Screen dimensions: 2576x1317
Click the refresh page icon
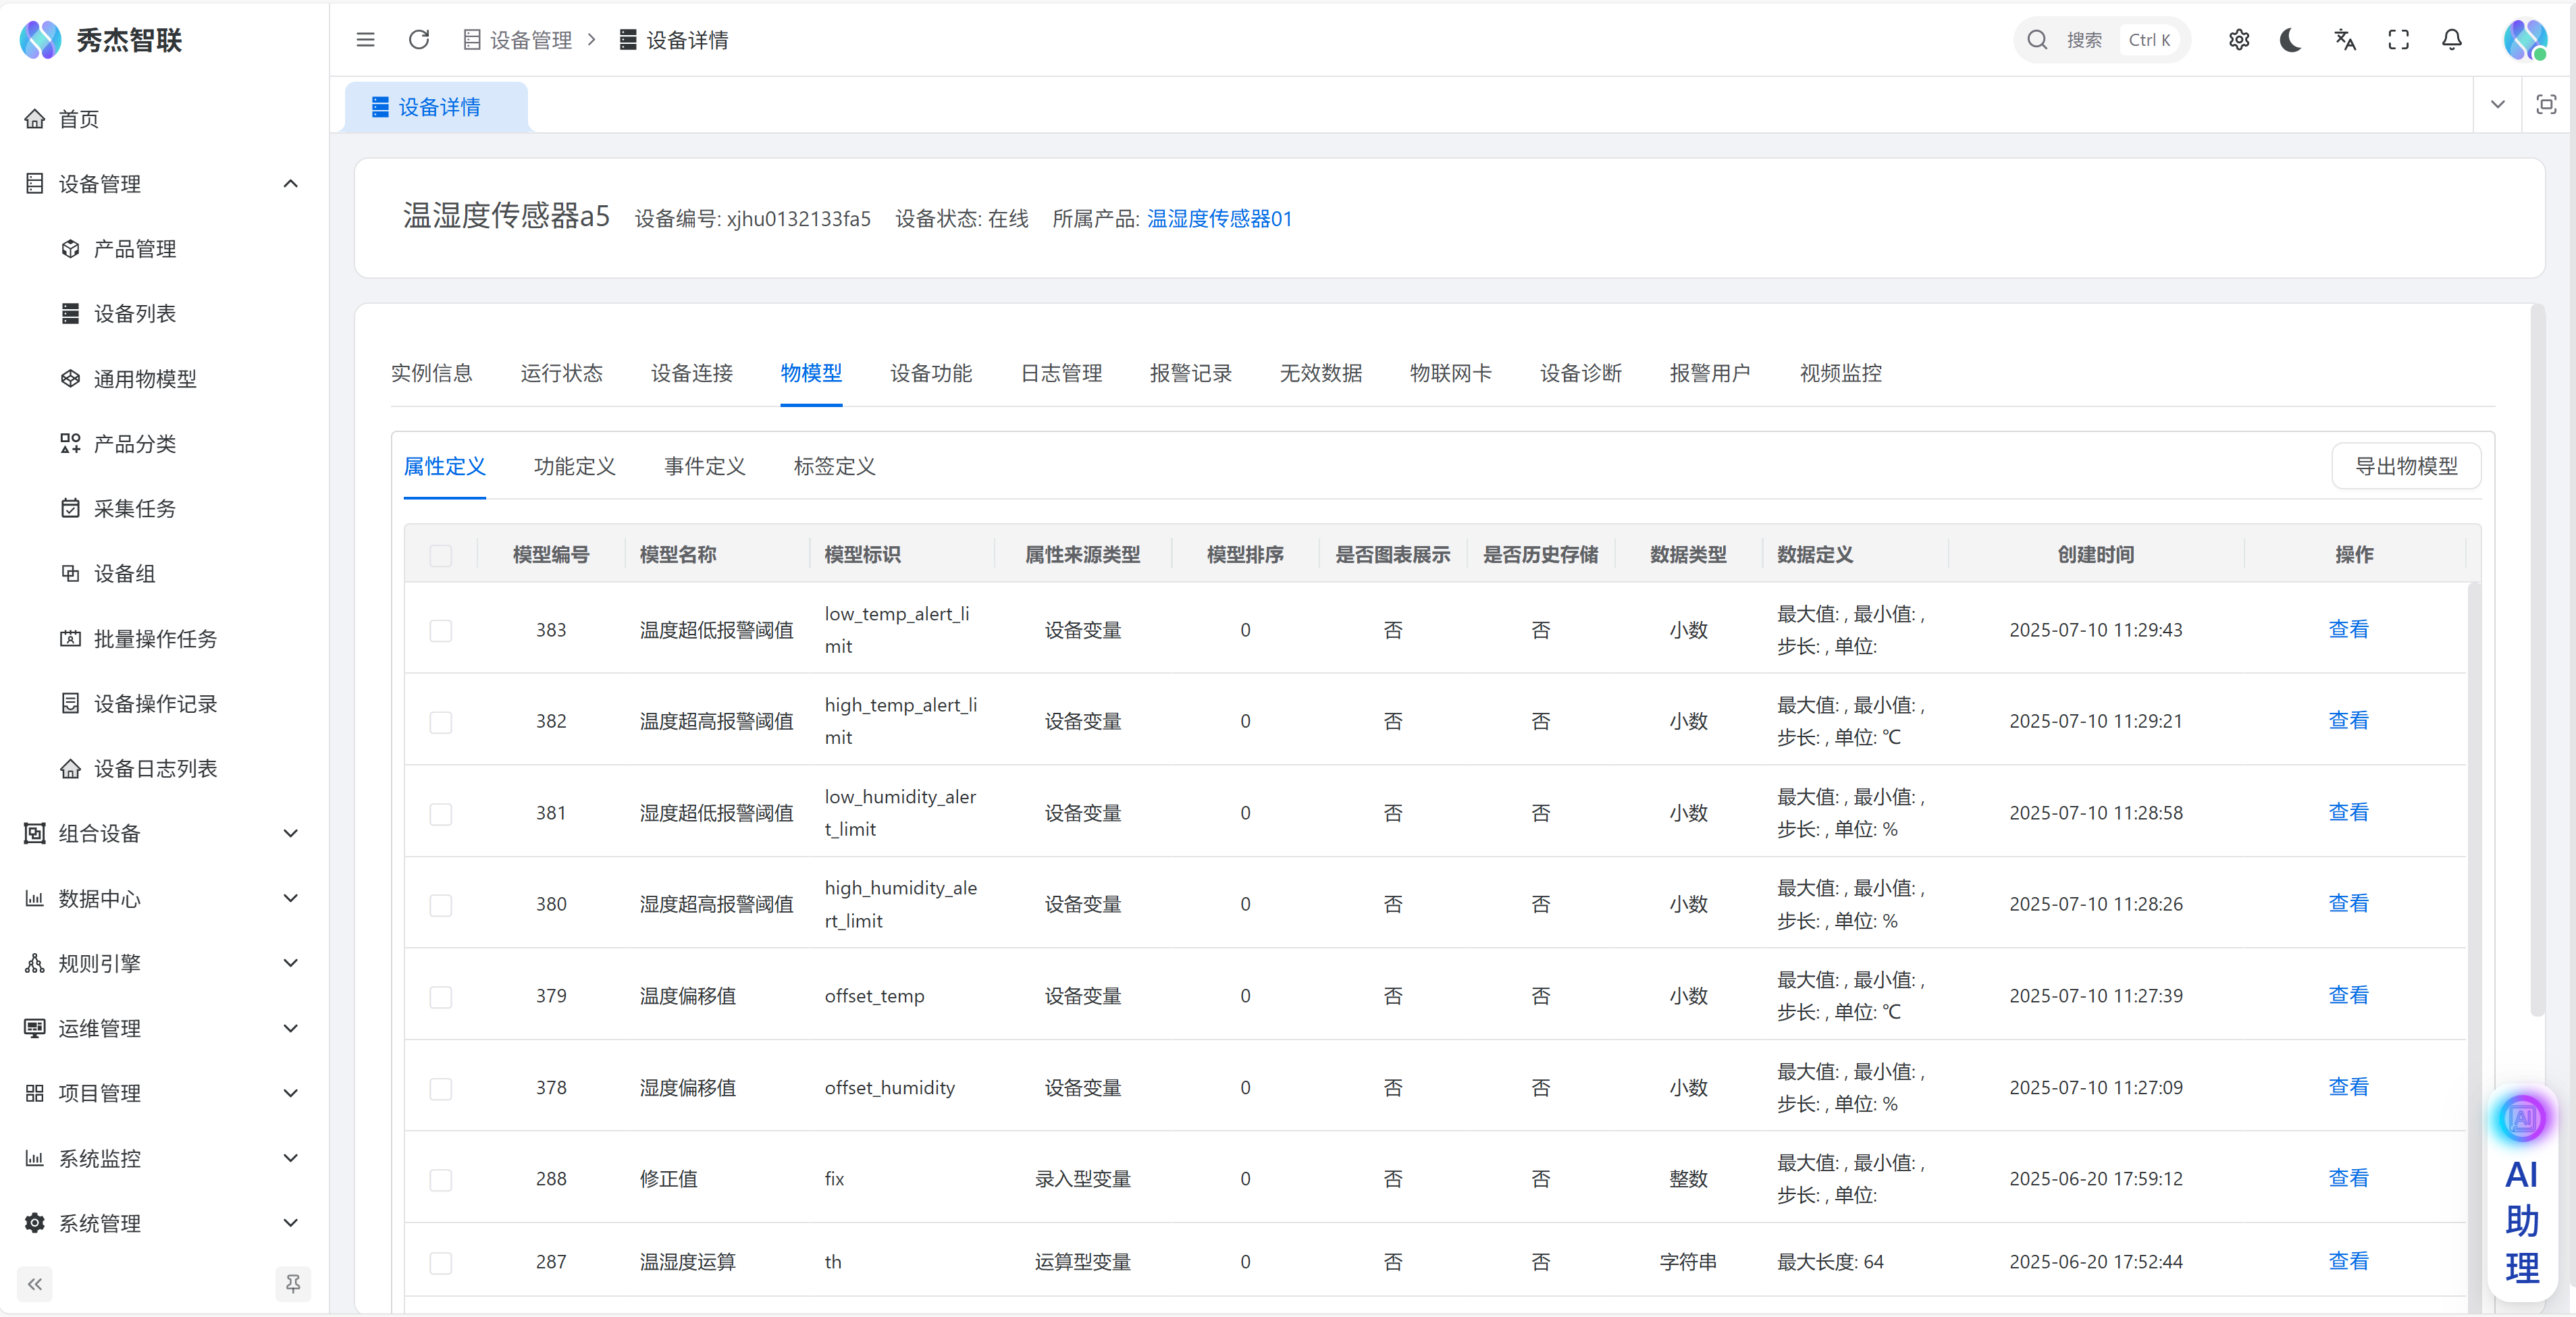[x=419, y=40]
